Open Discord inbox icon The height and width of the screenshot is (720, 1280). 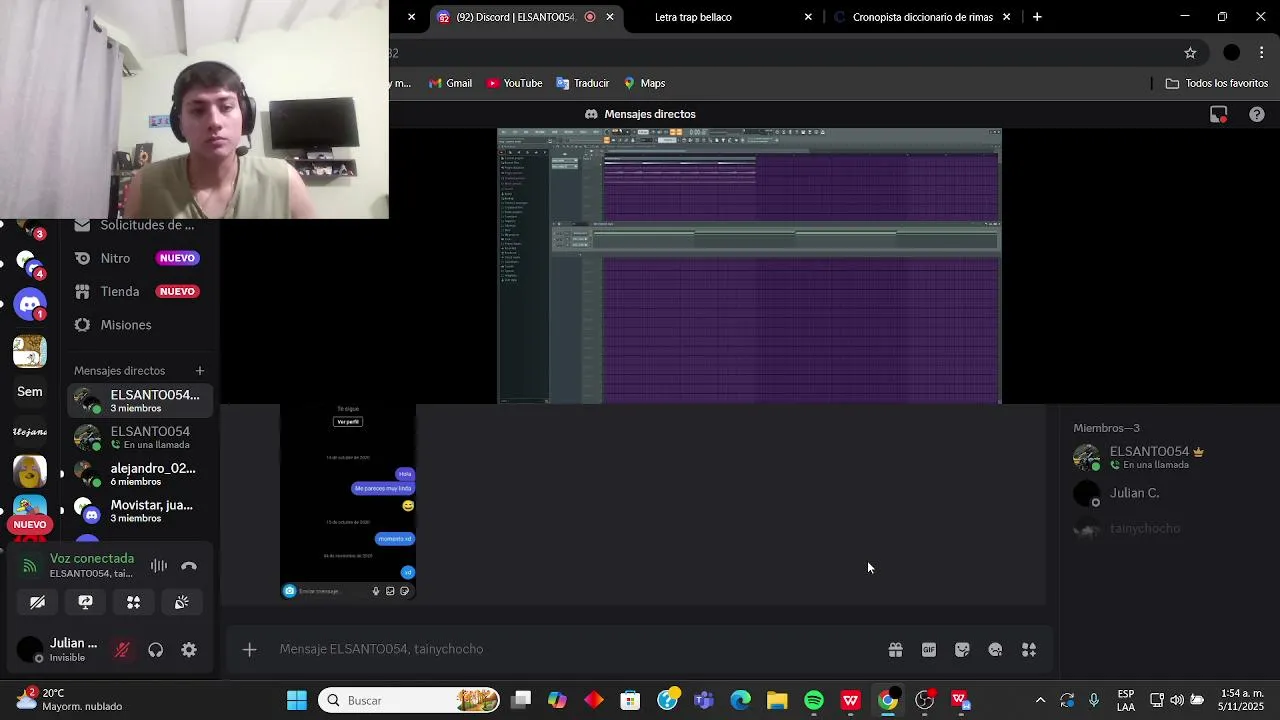[x=1218, y=114]
